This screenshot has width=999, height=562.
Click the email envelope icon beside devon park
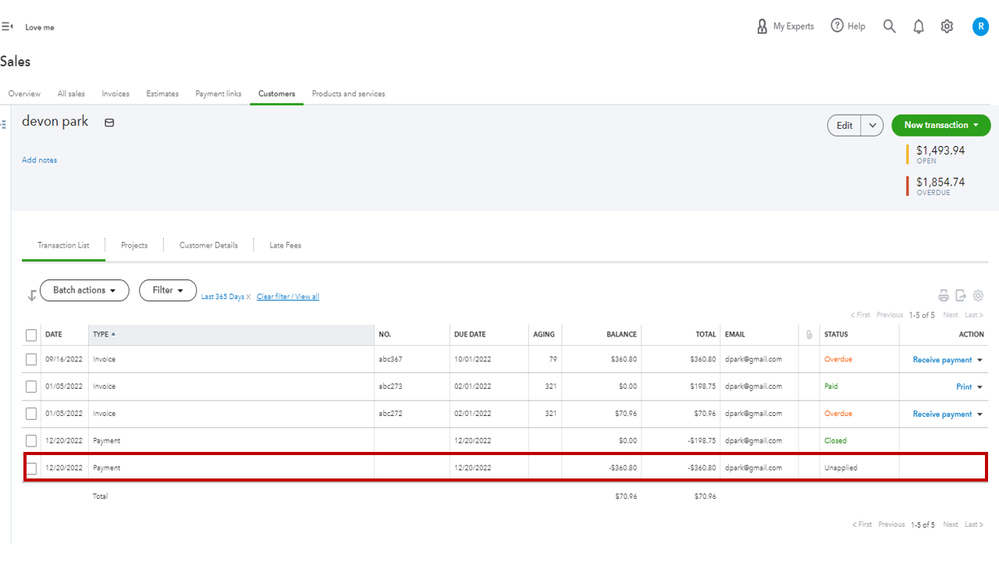tap(109, 123)
